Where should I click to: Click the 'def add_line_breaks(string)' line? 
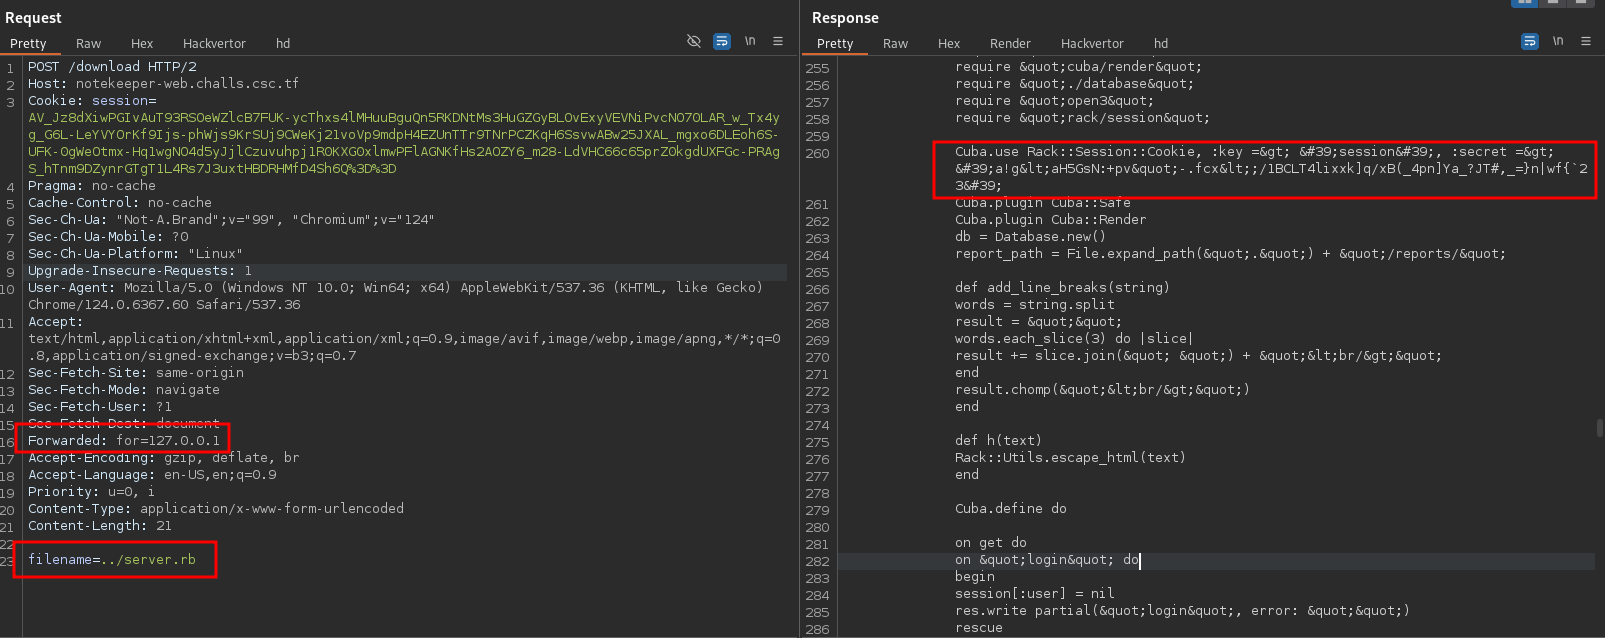point(1062,288)
